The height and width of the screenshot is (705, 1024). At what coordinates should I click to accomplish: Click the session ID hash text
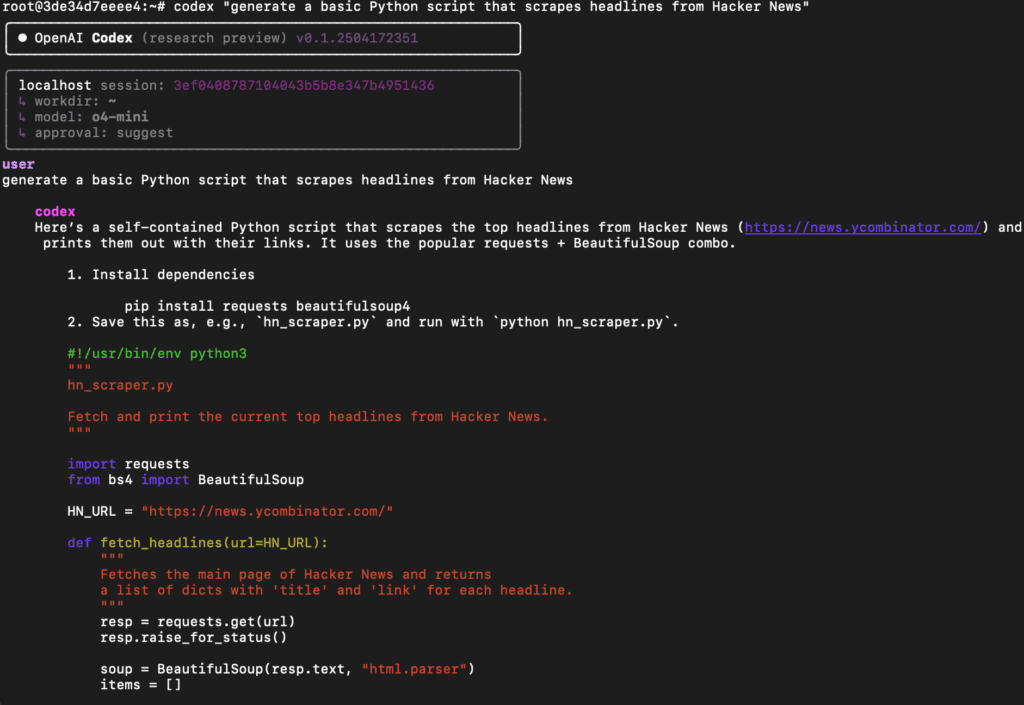(x=304, y=86)
